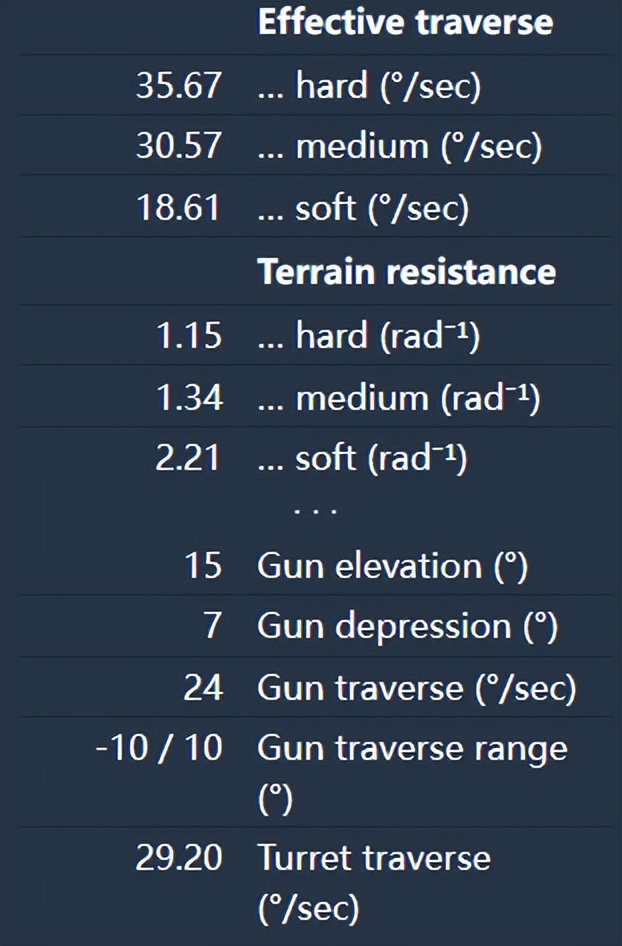Select the medium (°/sec) row label

[399, 147]
